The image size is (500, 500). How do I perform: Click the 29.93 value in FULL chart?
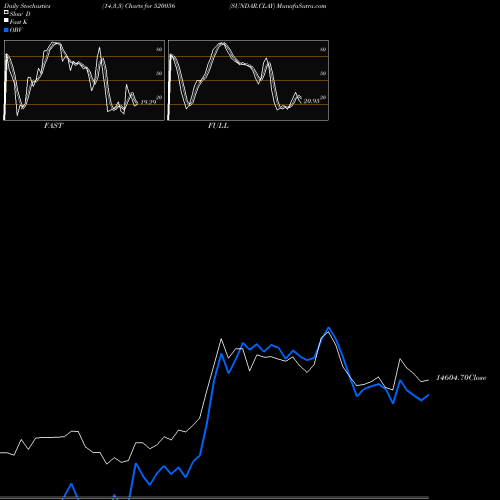[x=311, y=101]
